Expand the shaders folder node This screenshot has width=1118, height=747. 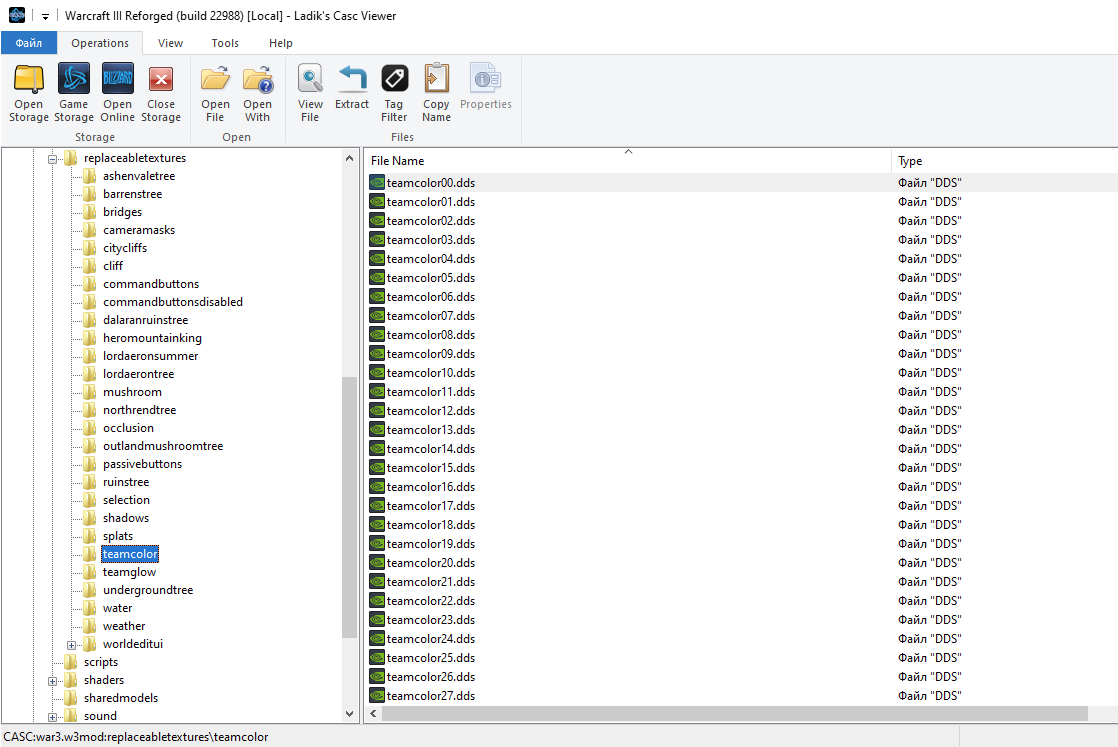click(x=52, y=681)
